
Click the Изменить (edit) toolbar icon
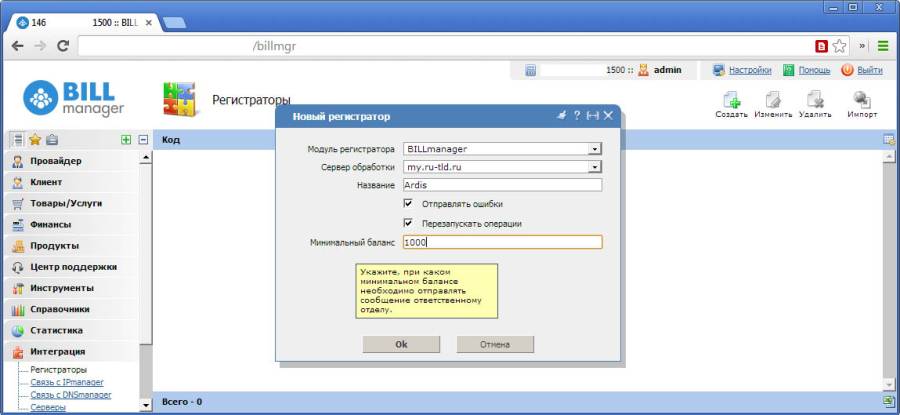[x=773, y=100]
